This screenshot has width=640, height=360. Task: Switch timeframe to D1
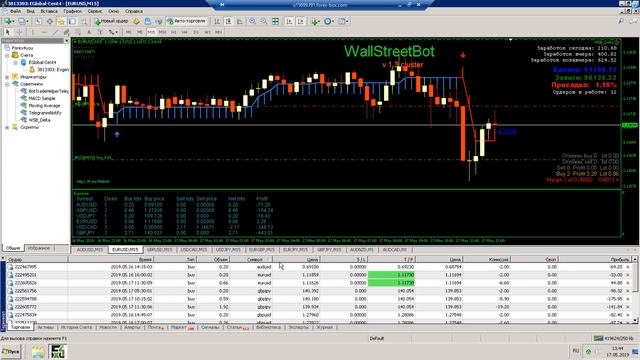[x=196, y=32]
